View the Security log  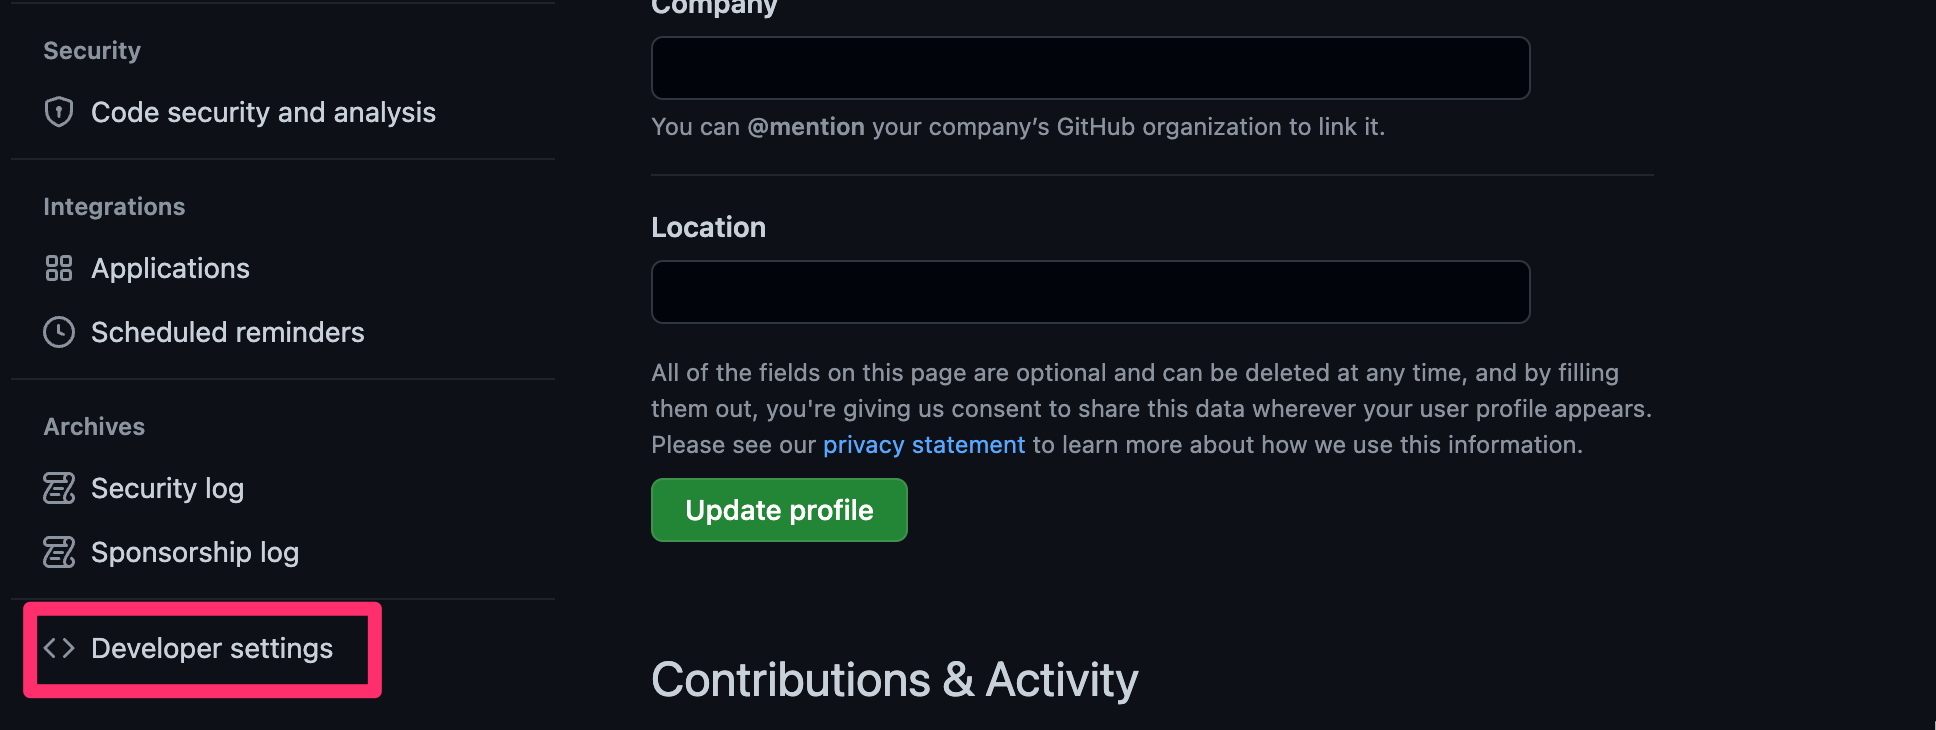coord(167,488)
